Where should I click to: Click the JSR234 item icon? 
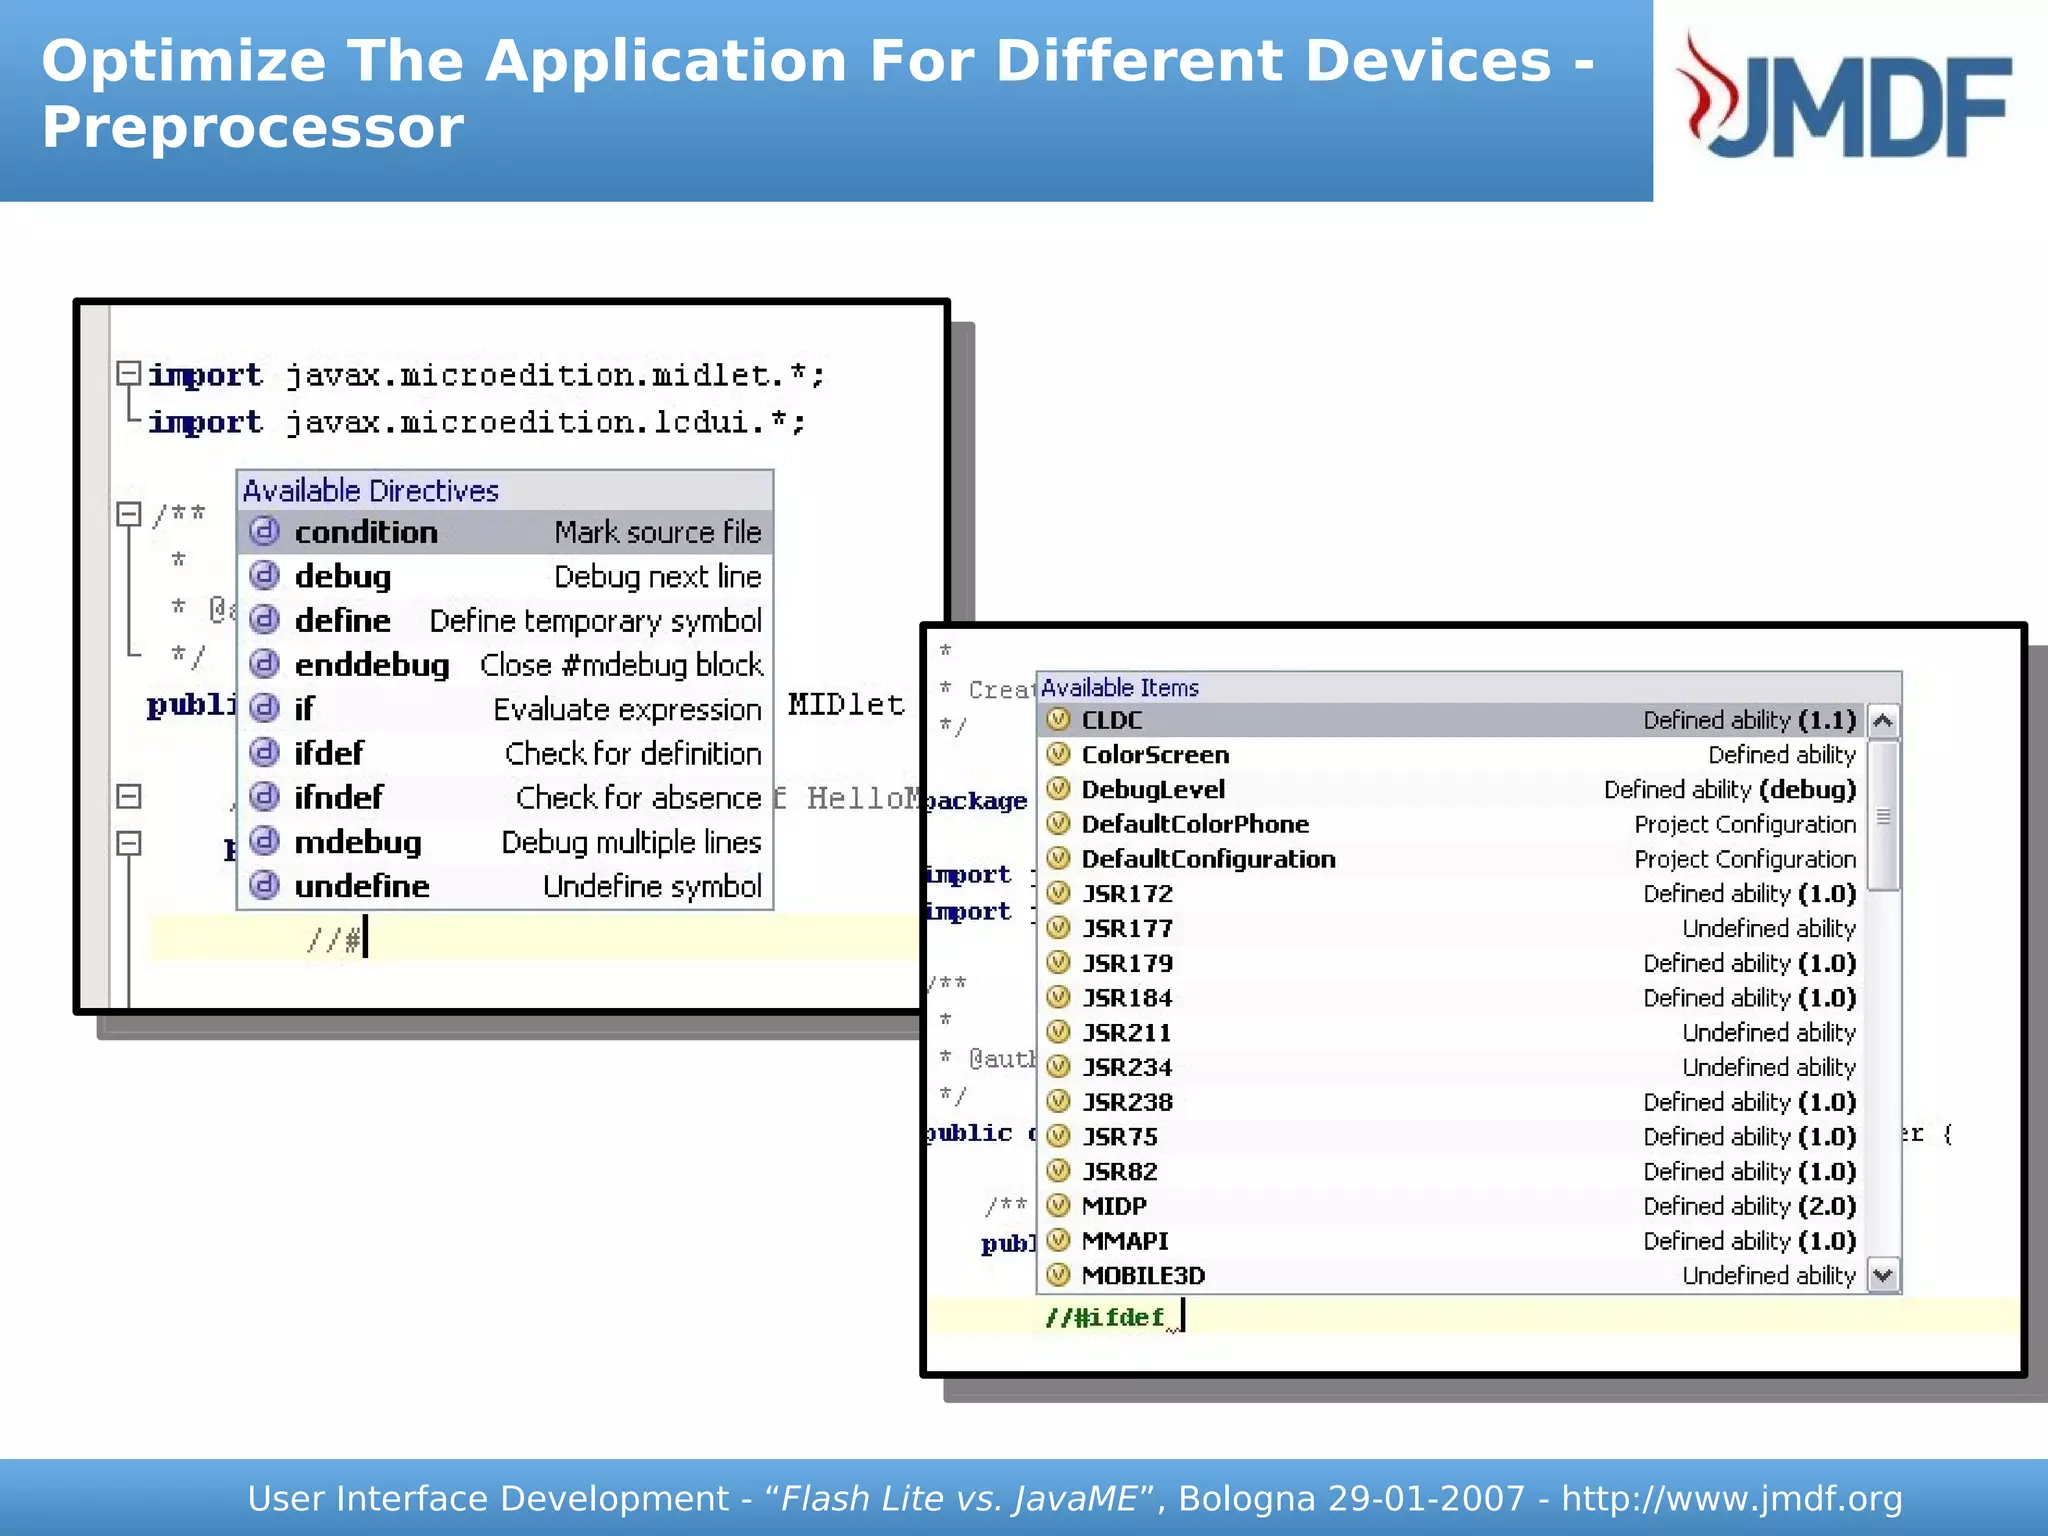1058,1067
